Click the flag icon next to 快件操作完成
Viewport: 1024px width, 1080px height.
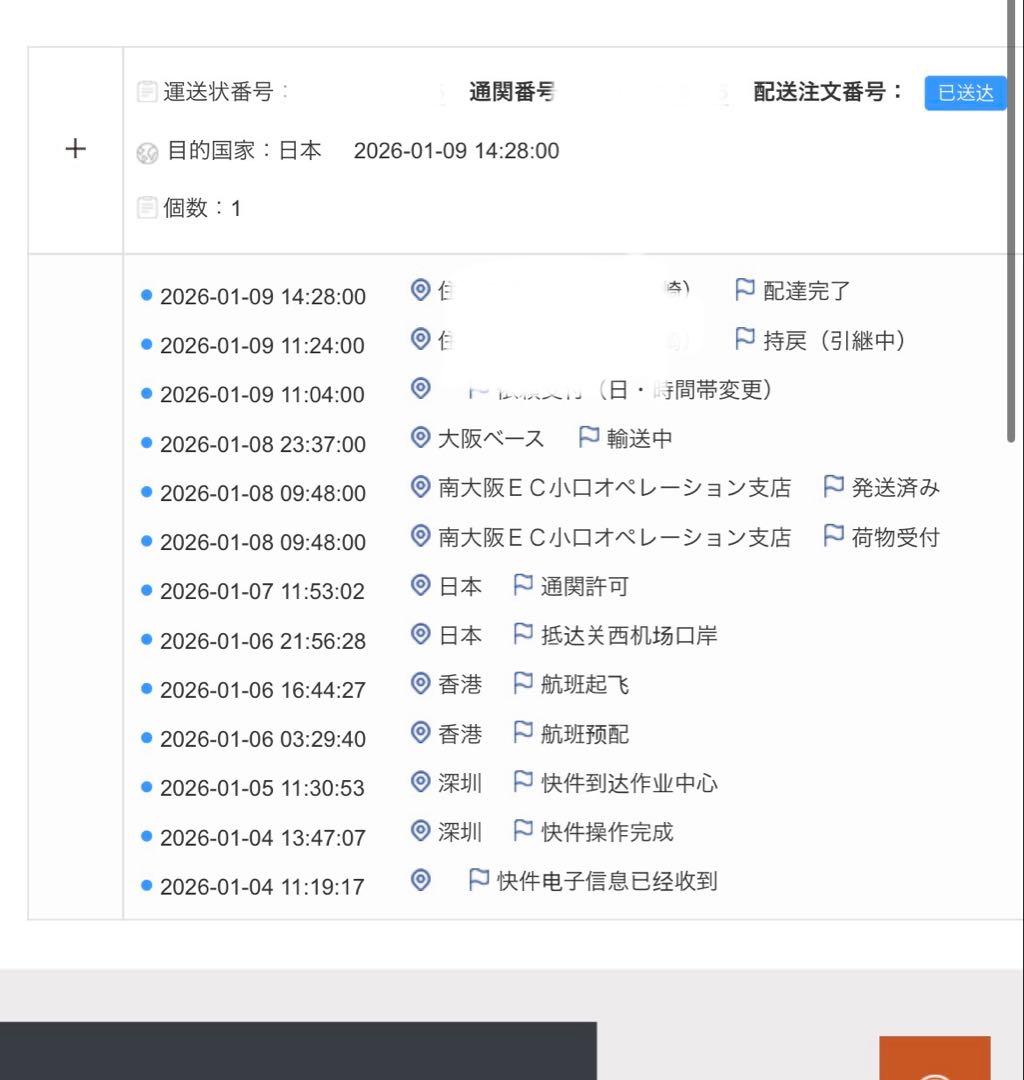click(x=522, y=830)
